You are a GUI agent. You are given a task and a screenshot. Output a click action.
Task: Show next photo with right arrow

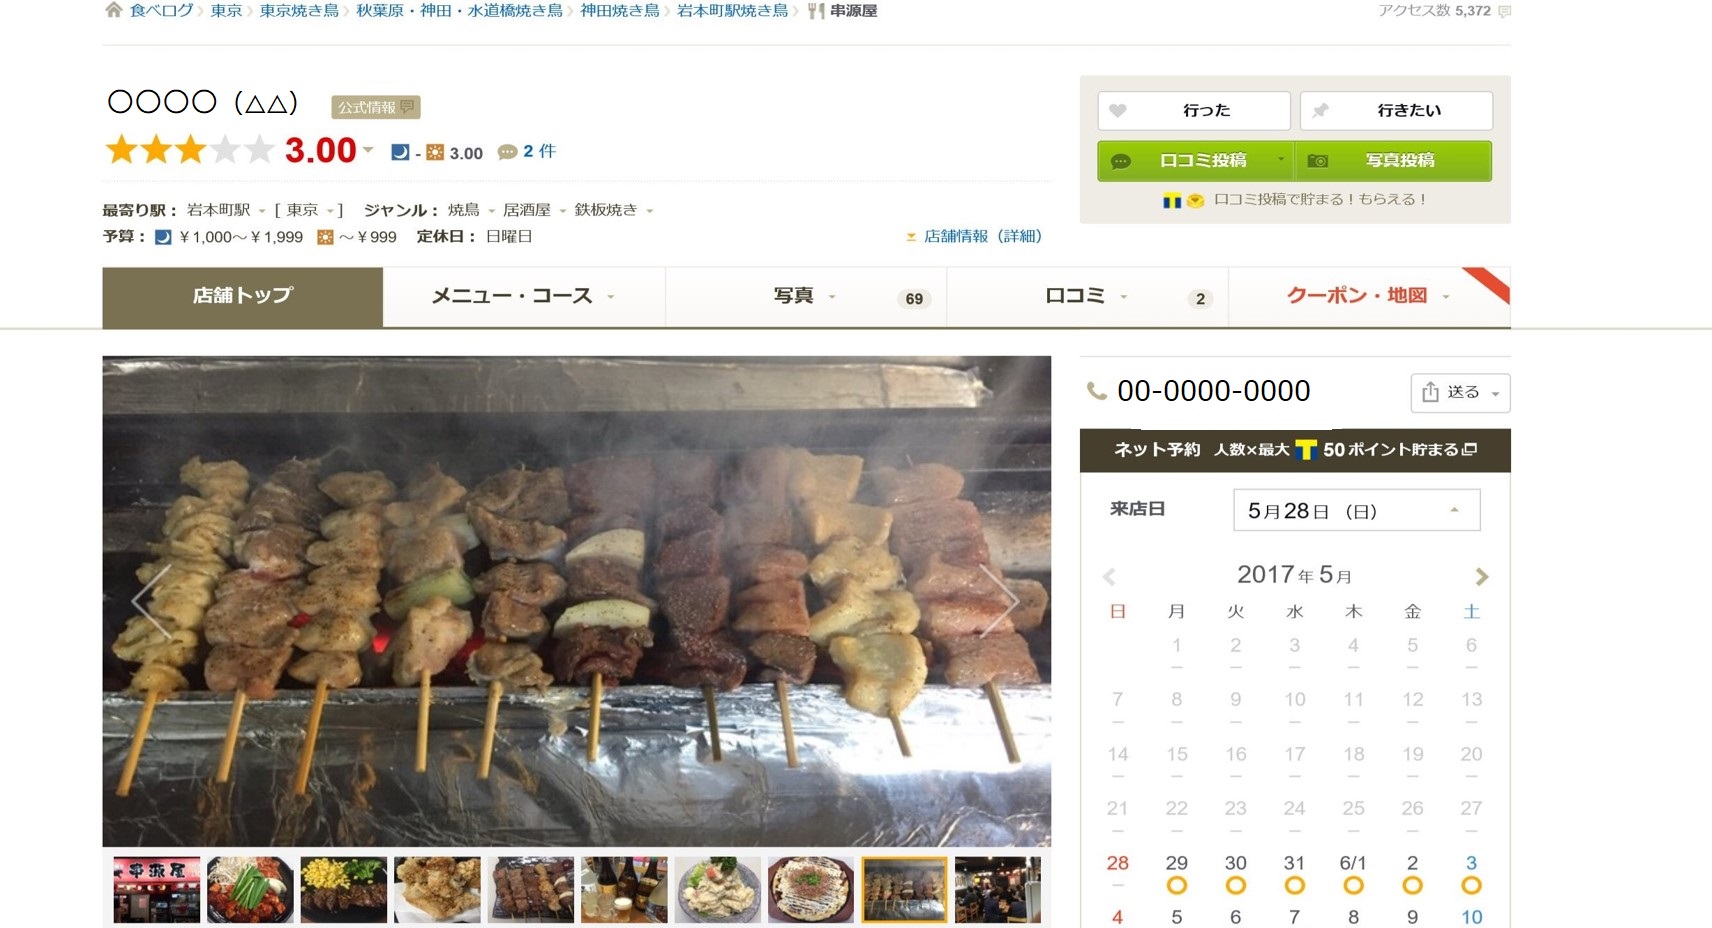[998, 601]
